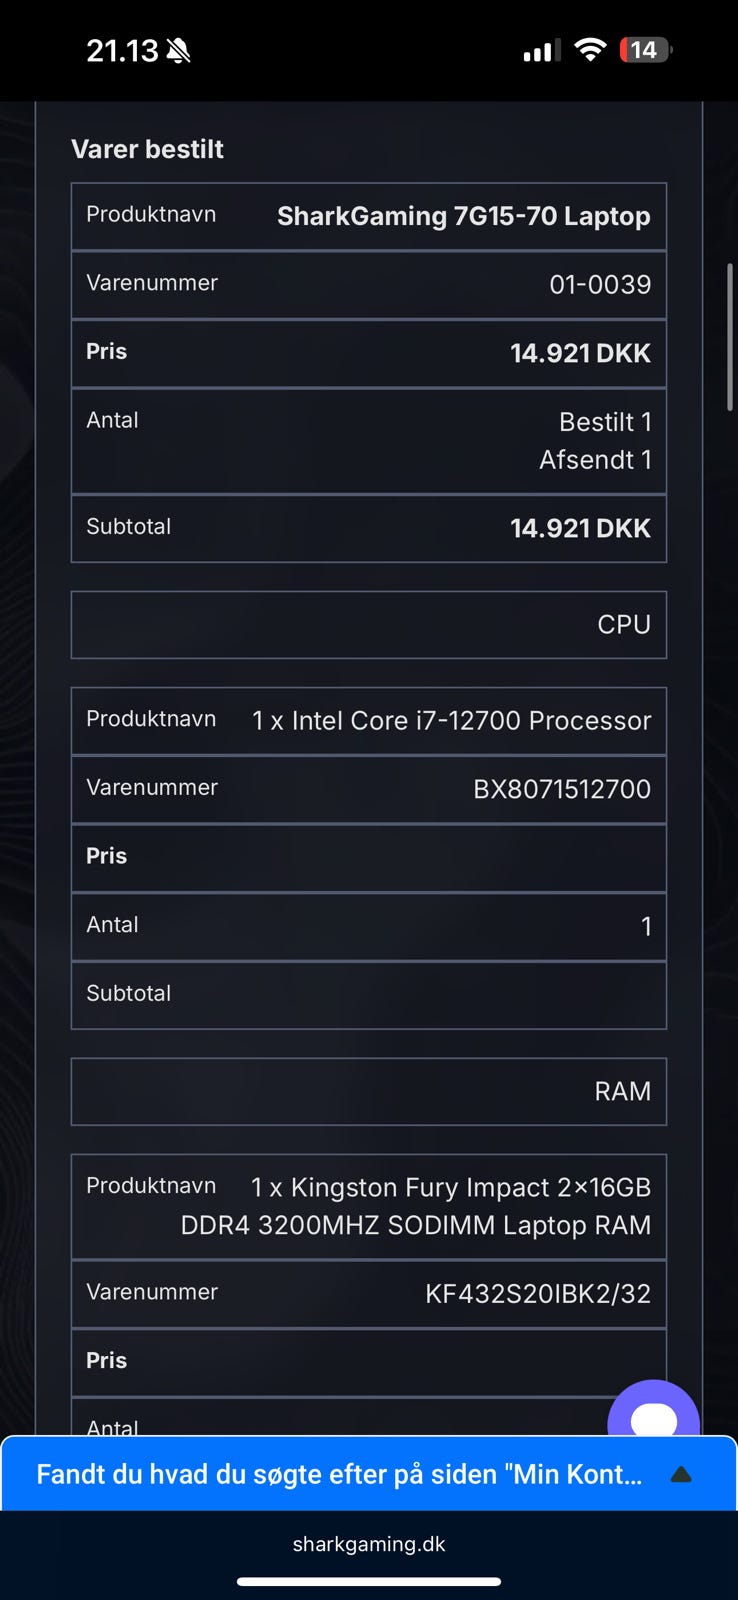Tap the home indicator bar
The height and width of the screenshot is (1600, 738).
click(x=369, y=1582)
